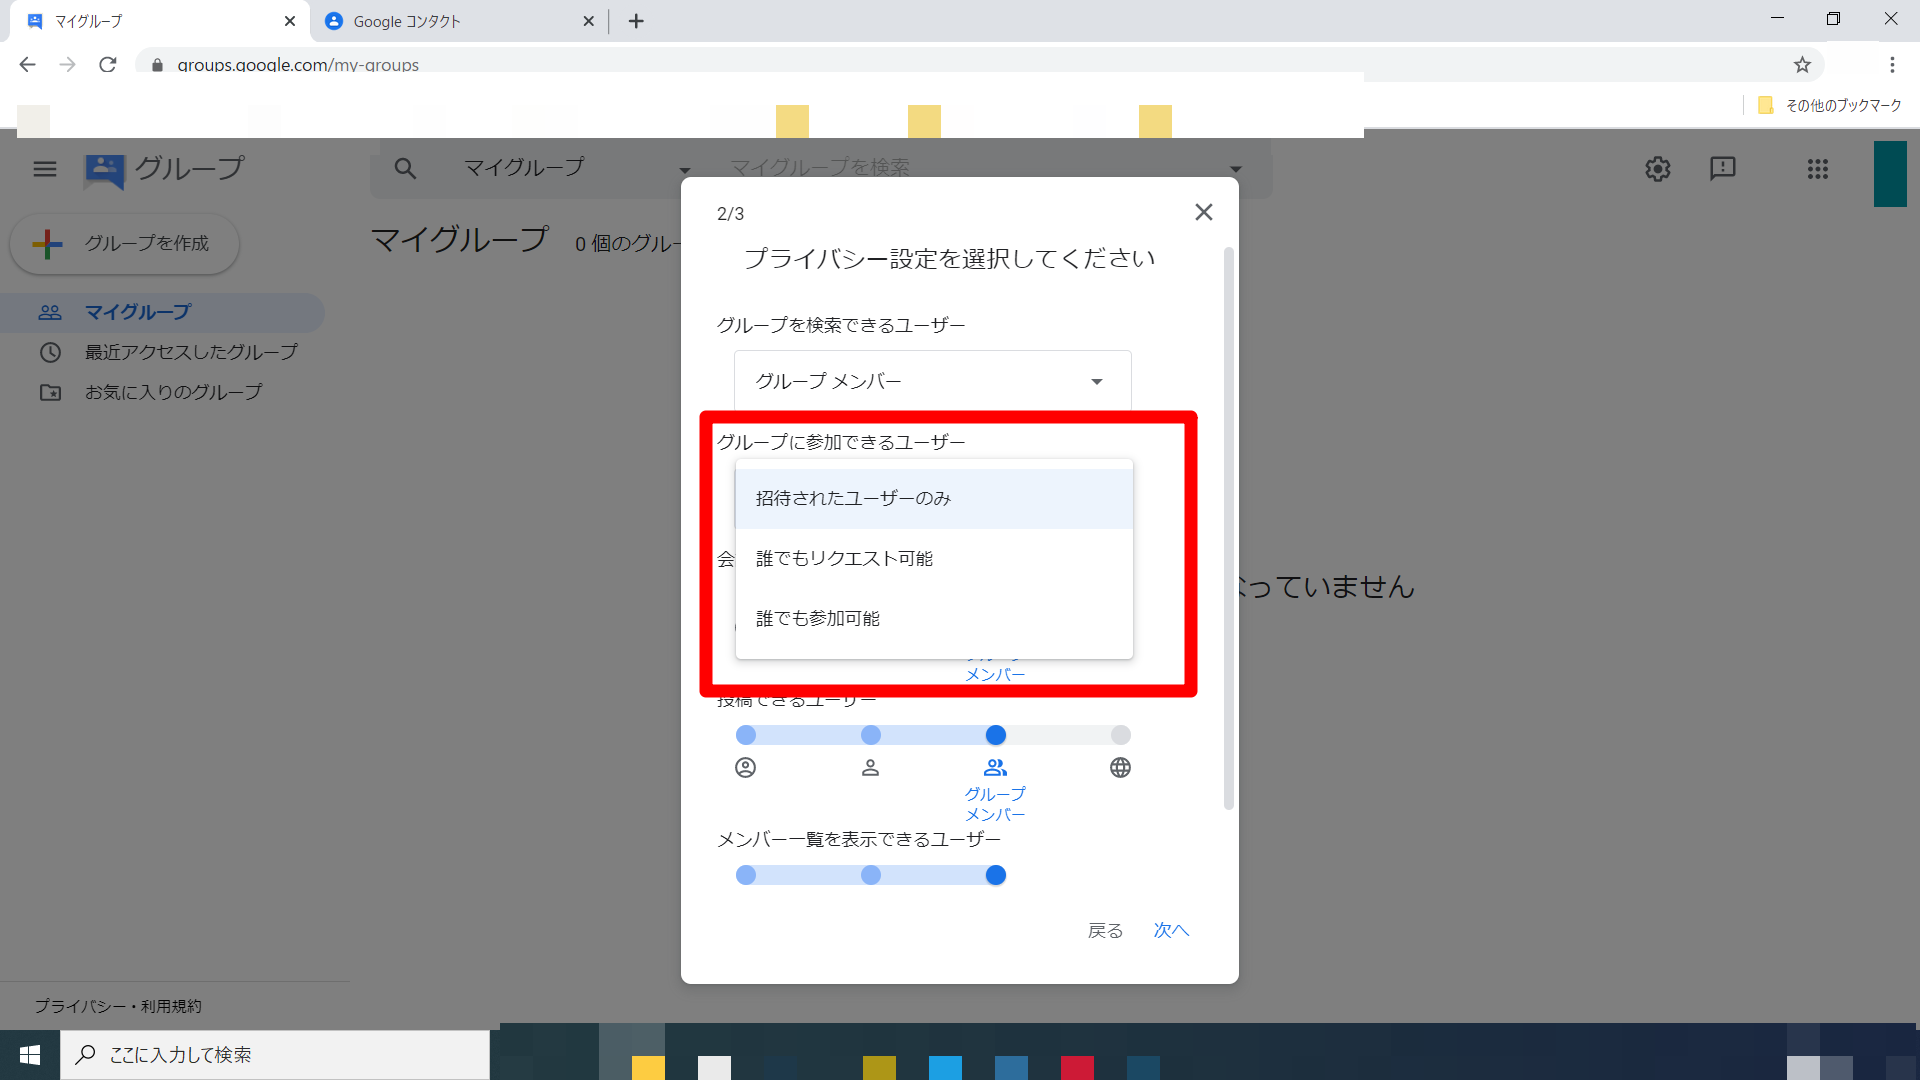This screenshot has height=1080, width=1920.
Task: Set member list slider to managers dot
Action: [x=871, y=875]
